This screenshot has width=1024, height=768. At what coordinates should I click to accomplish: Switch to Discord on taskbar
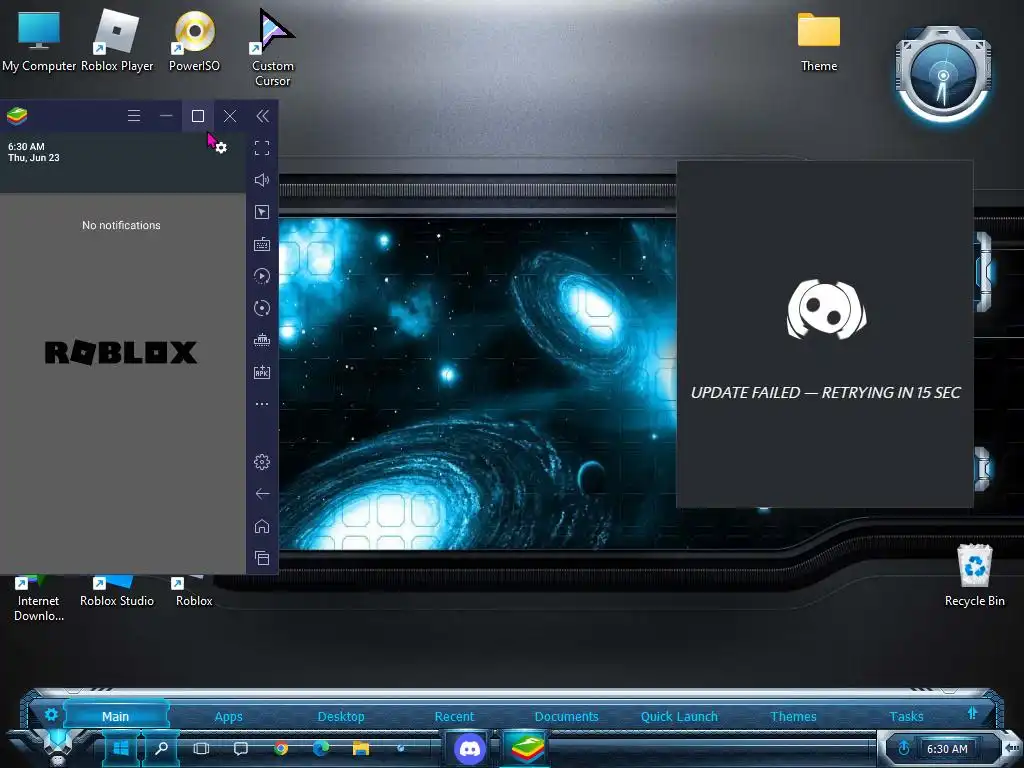[x=470, y=748]
